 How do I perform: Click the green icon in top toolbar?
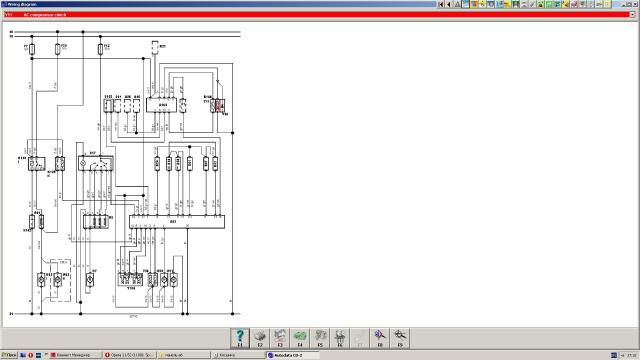tap(548, 4)
